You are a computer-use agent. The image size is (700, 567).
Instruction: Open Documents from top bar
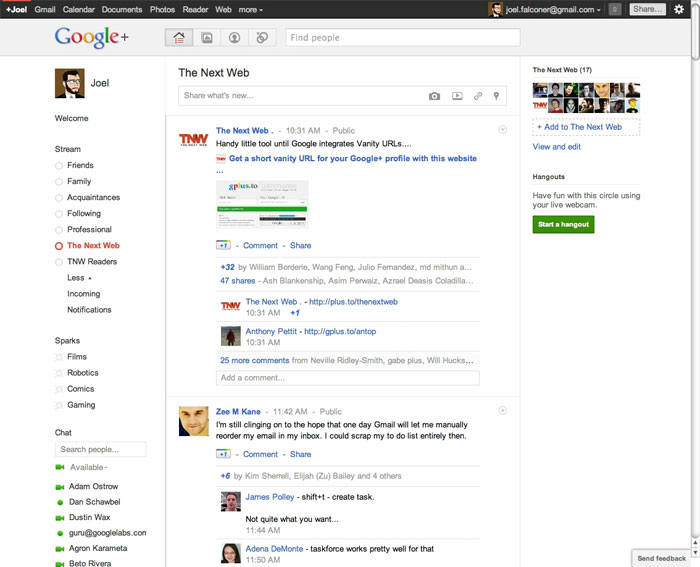pyautogui.click(x=122, y=9)
